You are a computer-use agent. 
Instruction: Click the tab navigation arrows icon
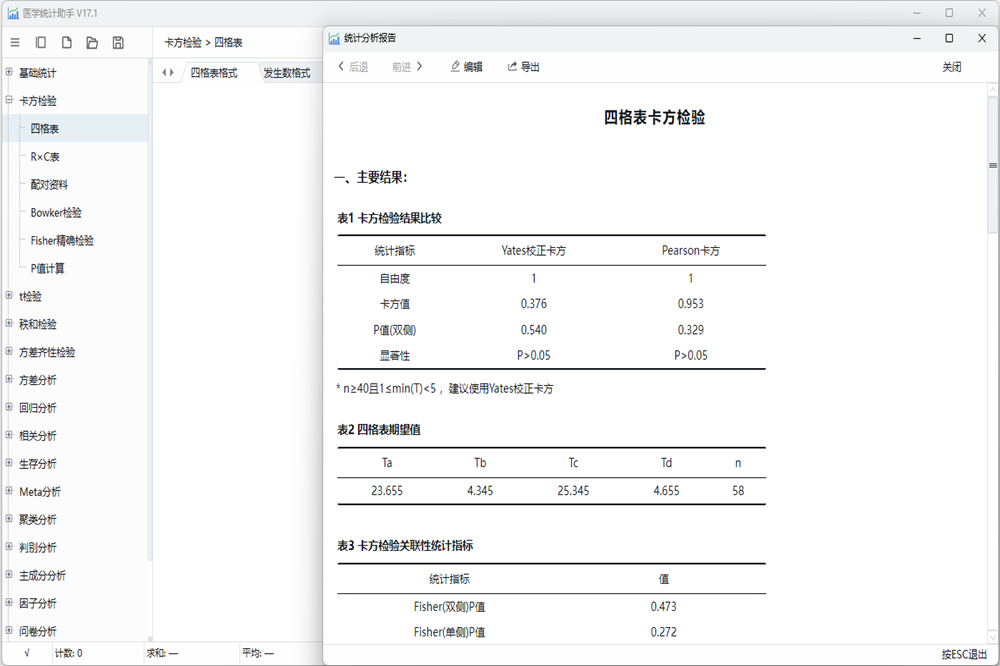[168, 73]
